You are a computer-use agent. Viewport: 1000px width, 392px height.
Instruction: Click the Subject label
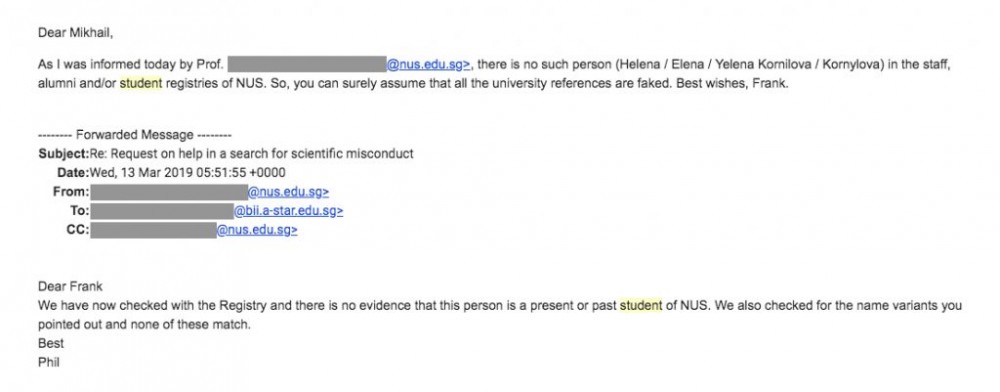63,154
